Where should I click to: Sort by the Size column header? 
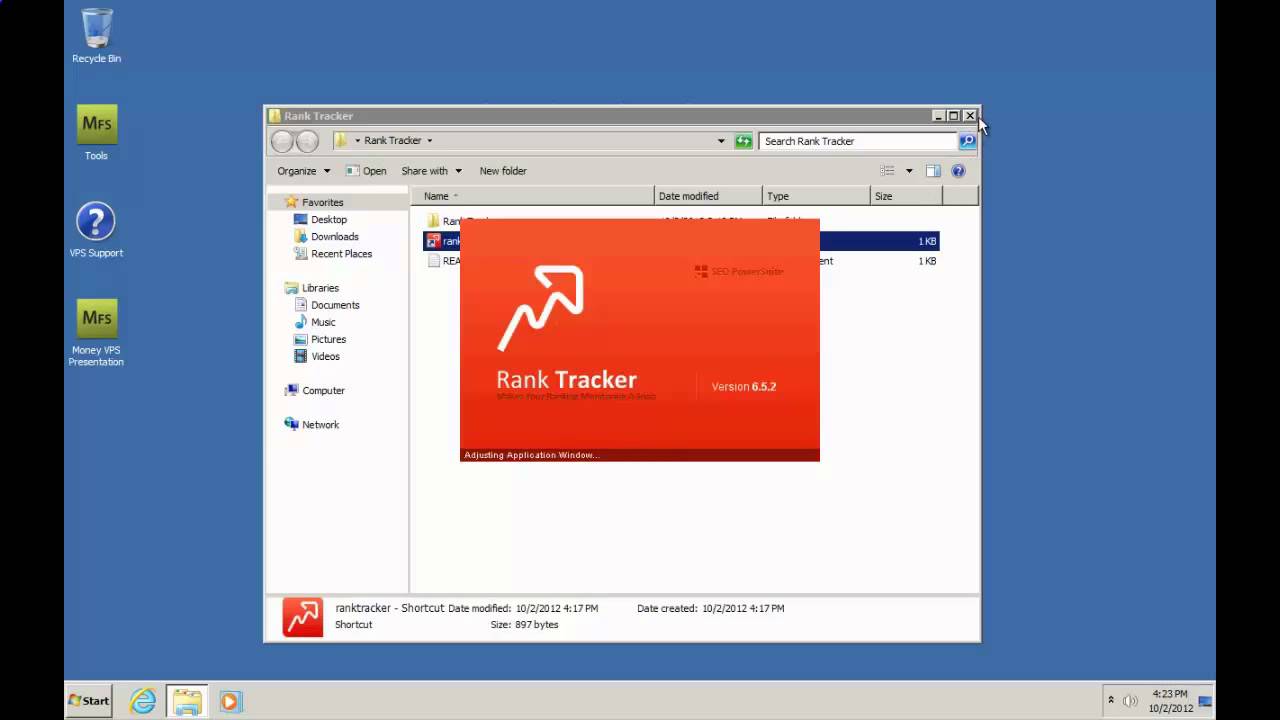907,196
